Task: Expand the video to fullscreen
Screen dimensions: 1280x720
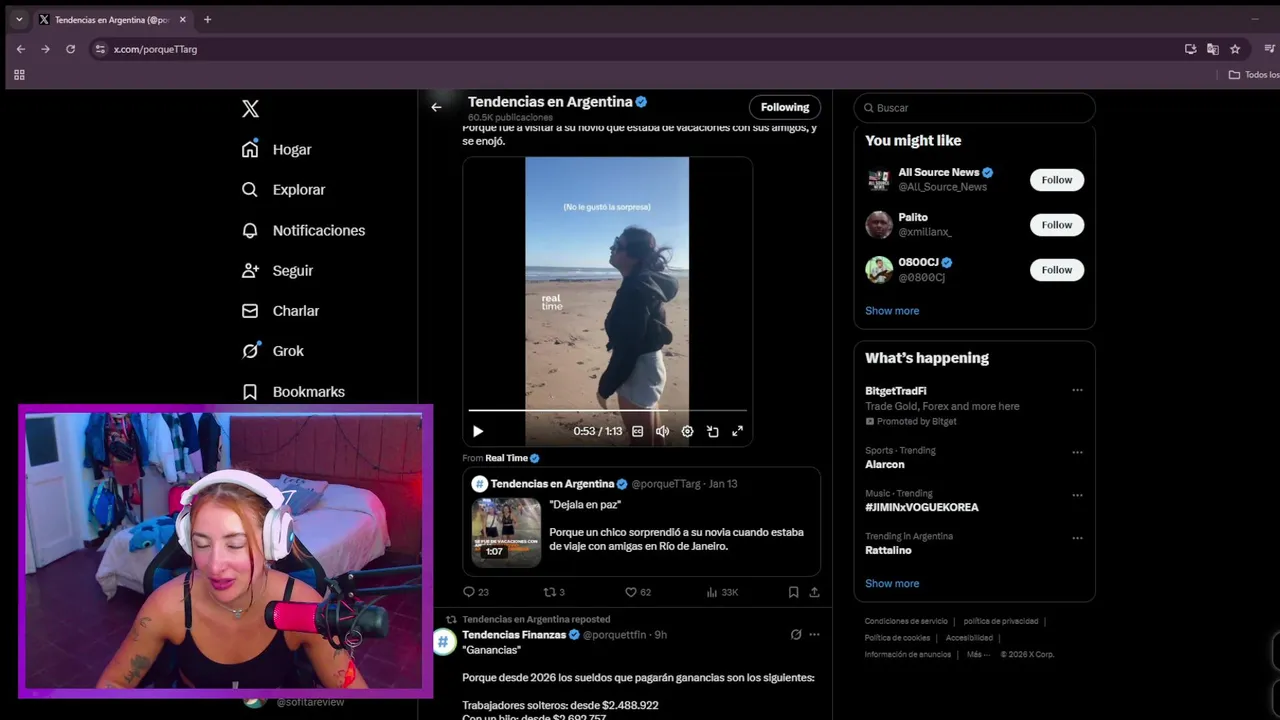Action: tap(737, 431)
